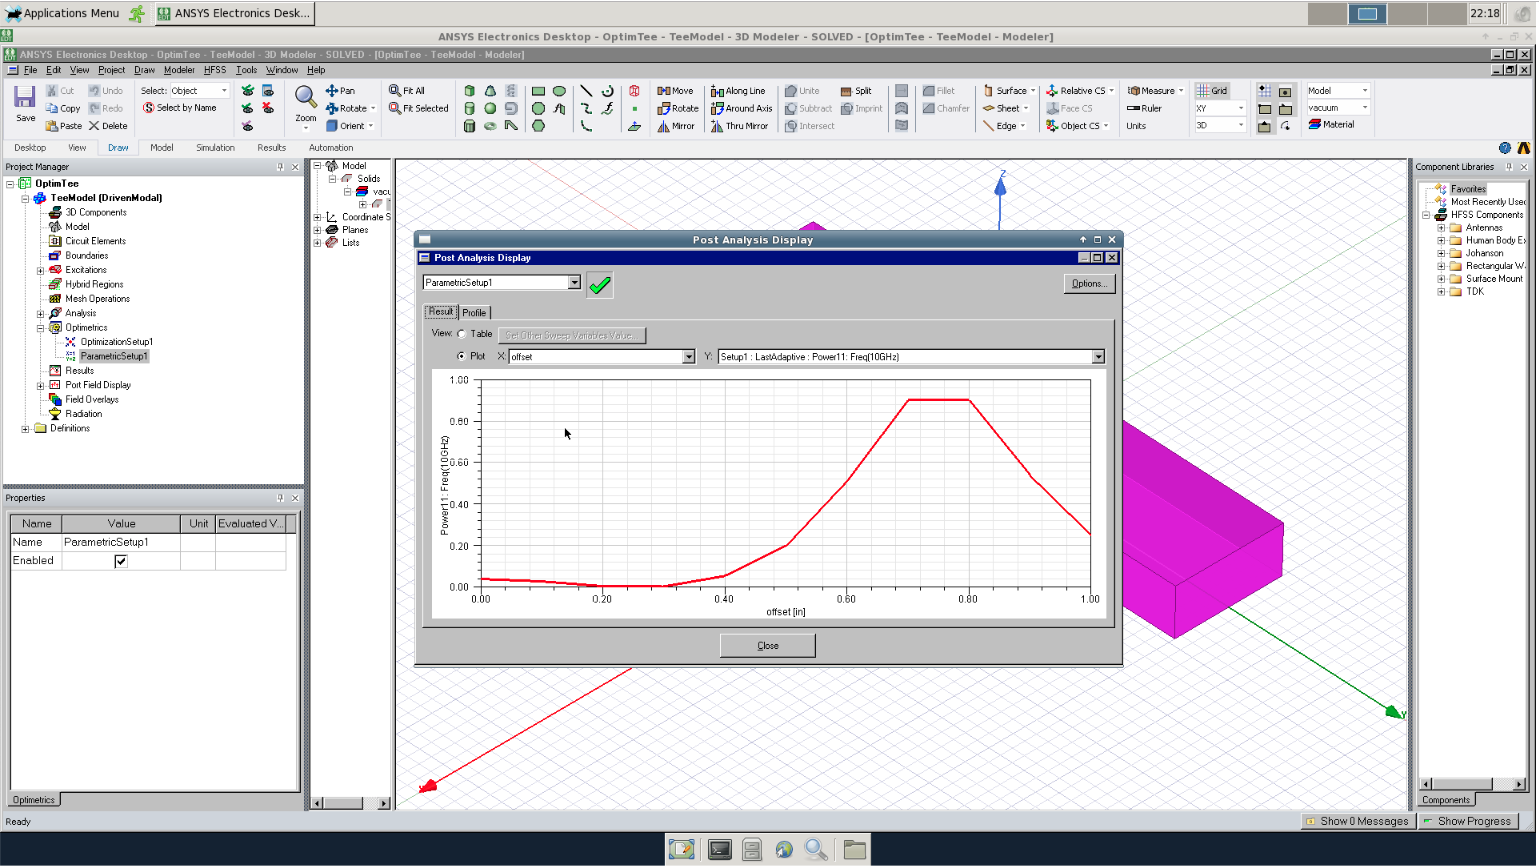This screenshot has height=866, width=1539.
Task: Toggle the Enabled checkbox in Properties
Action: [x=121, y=561]
